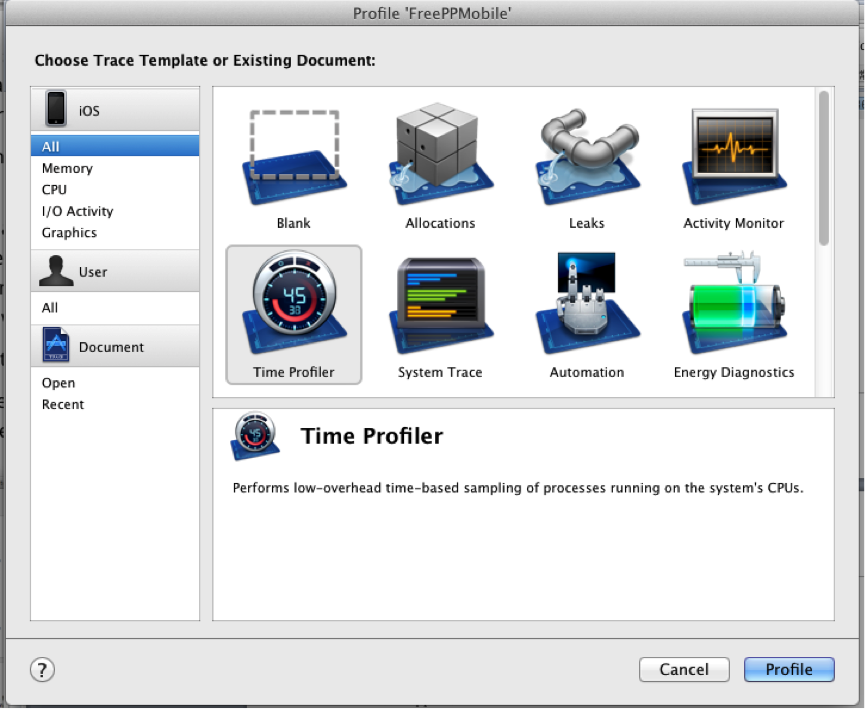The image size is (865, 709).
Task: Click the iOS section header label
Action: point(89,111)
